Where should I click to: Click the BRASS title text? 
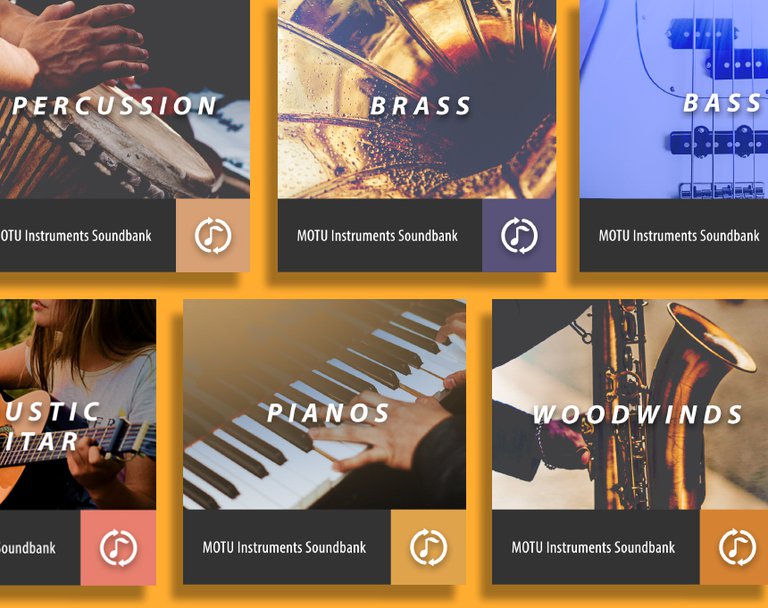coord(420,106)
